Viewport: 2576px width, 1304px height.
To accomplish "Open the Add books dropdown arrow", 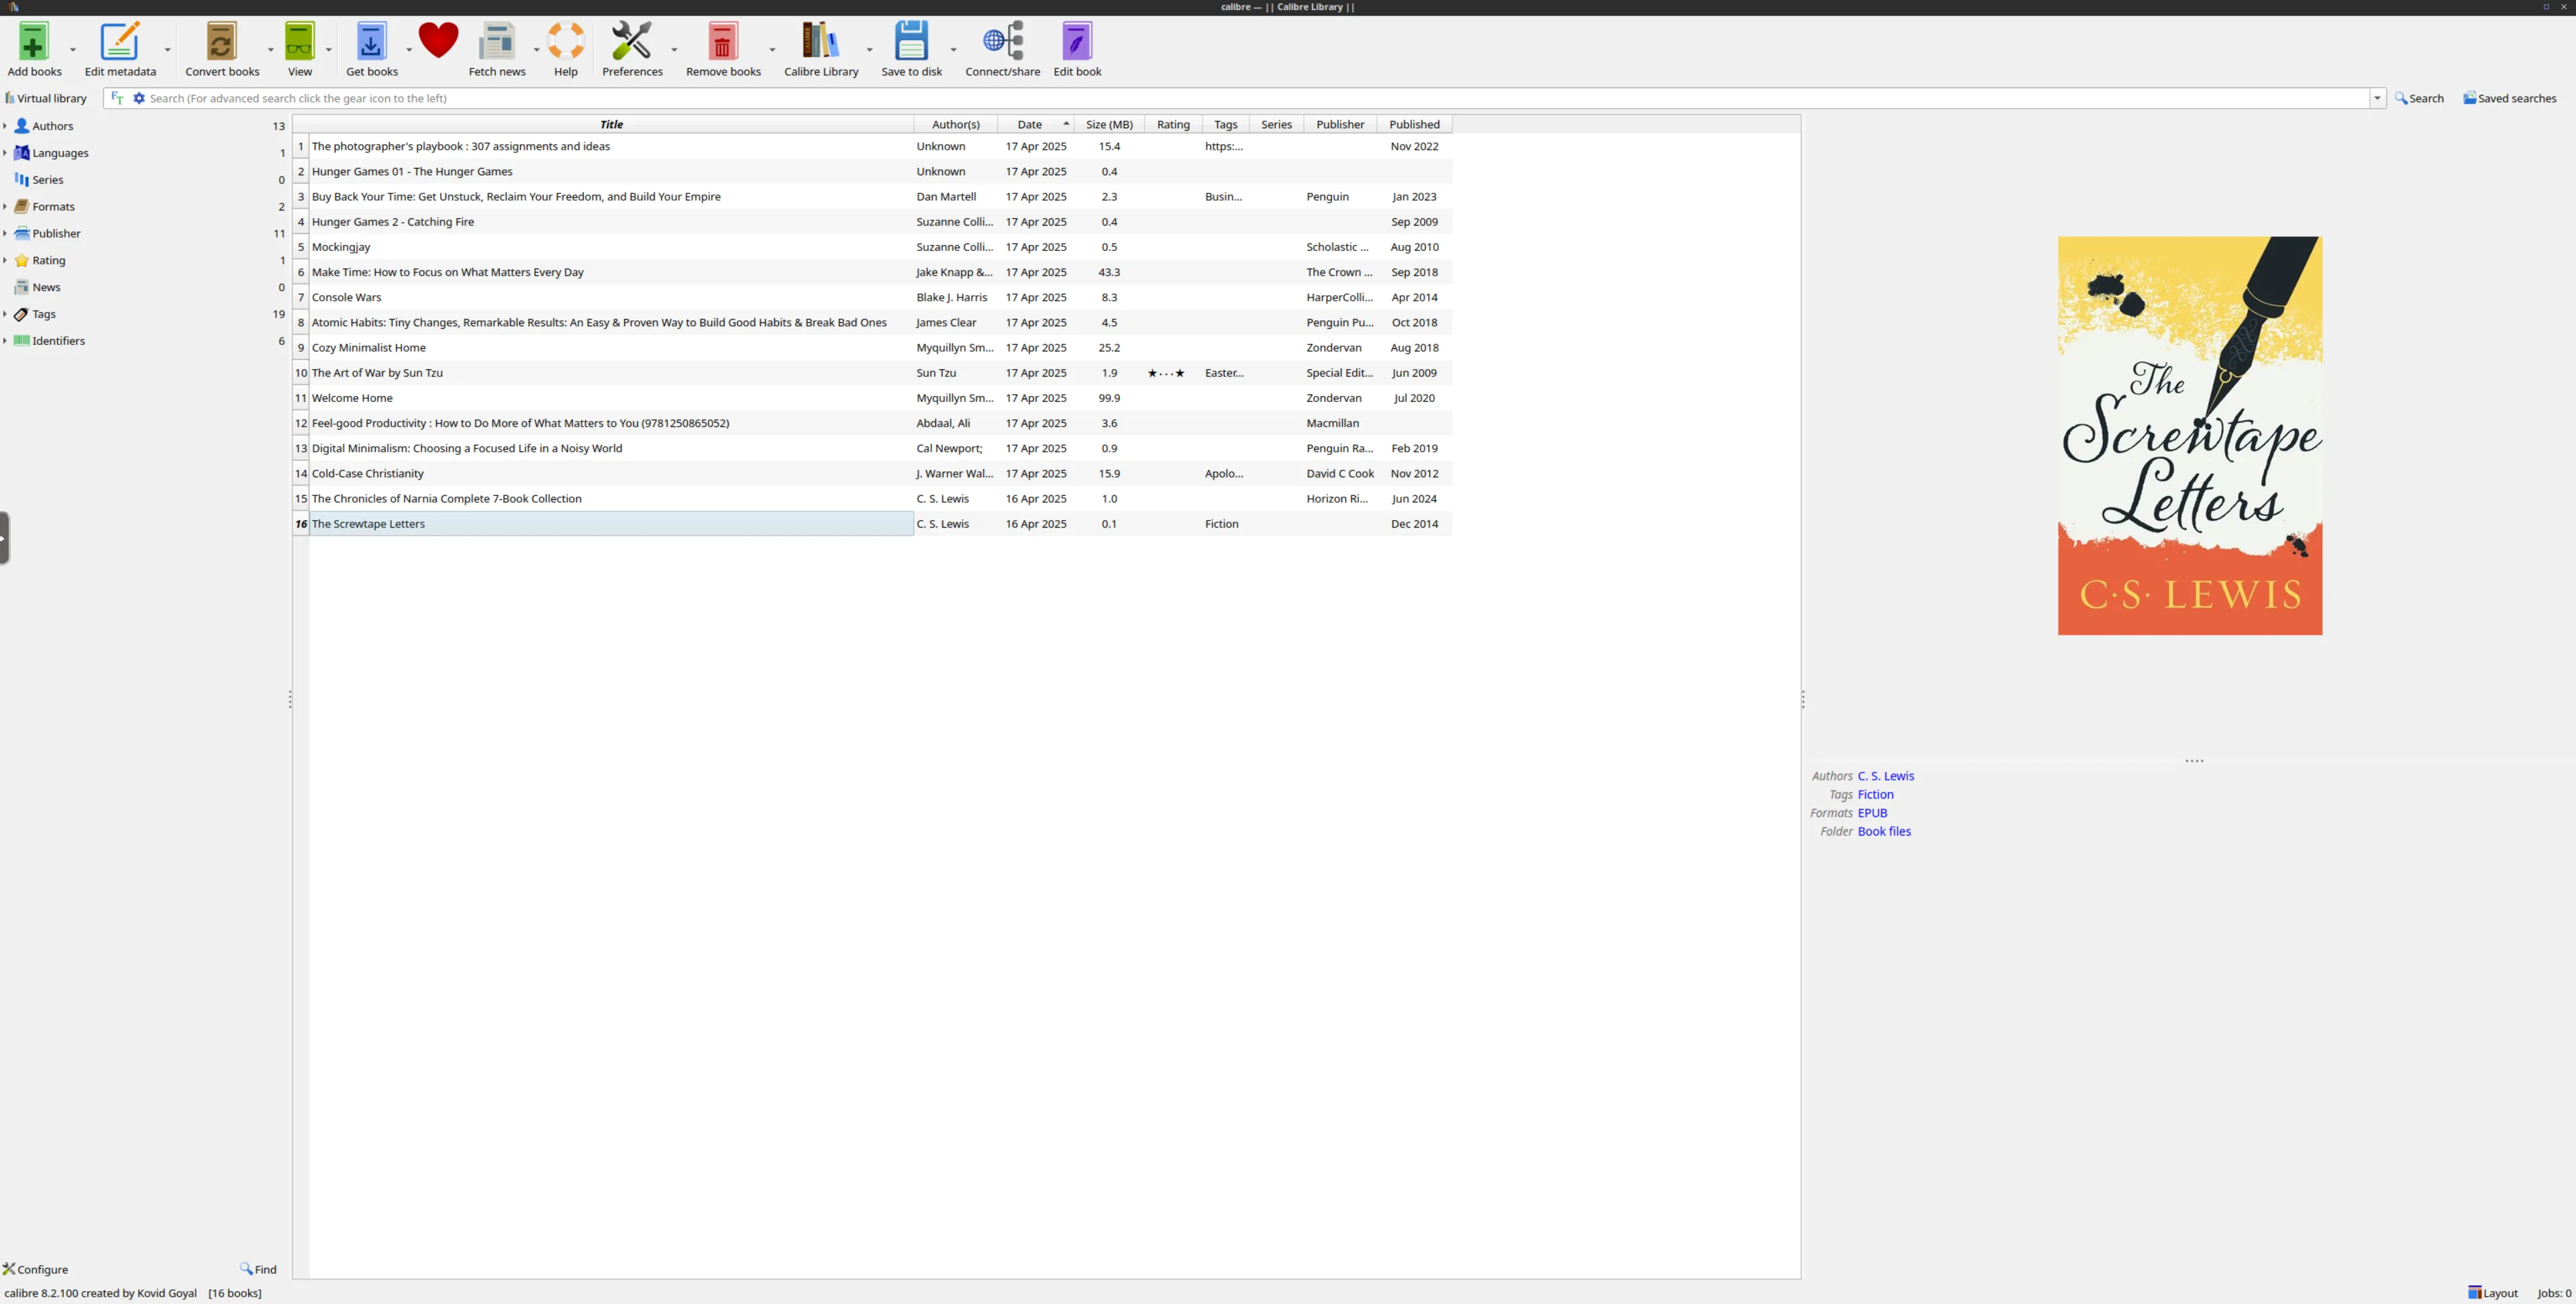I will tap(73, 49).
